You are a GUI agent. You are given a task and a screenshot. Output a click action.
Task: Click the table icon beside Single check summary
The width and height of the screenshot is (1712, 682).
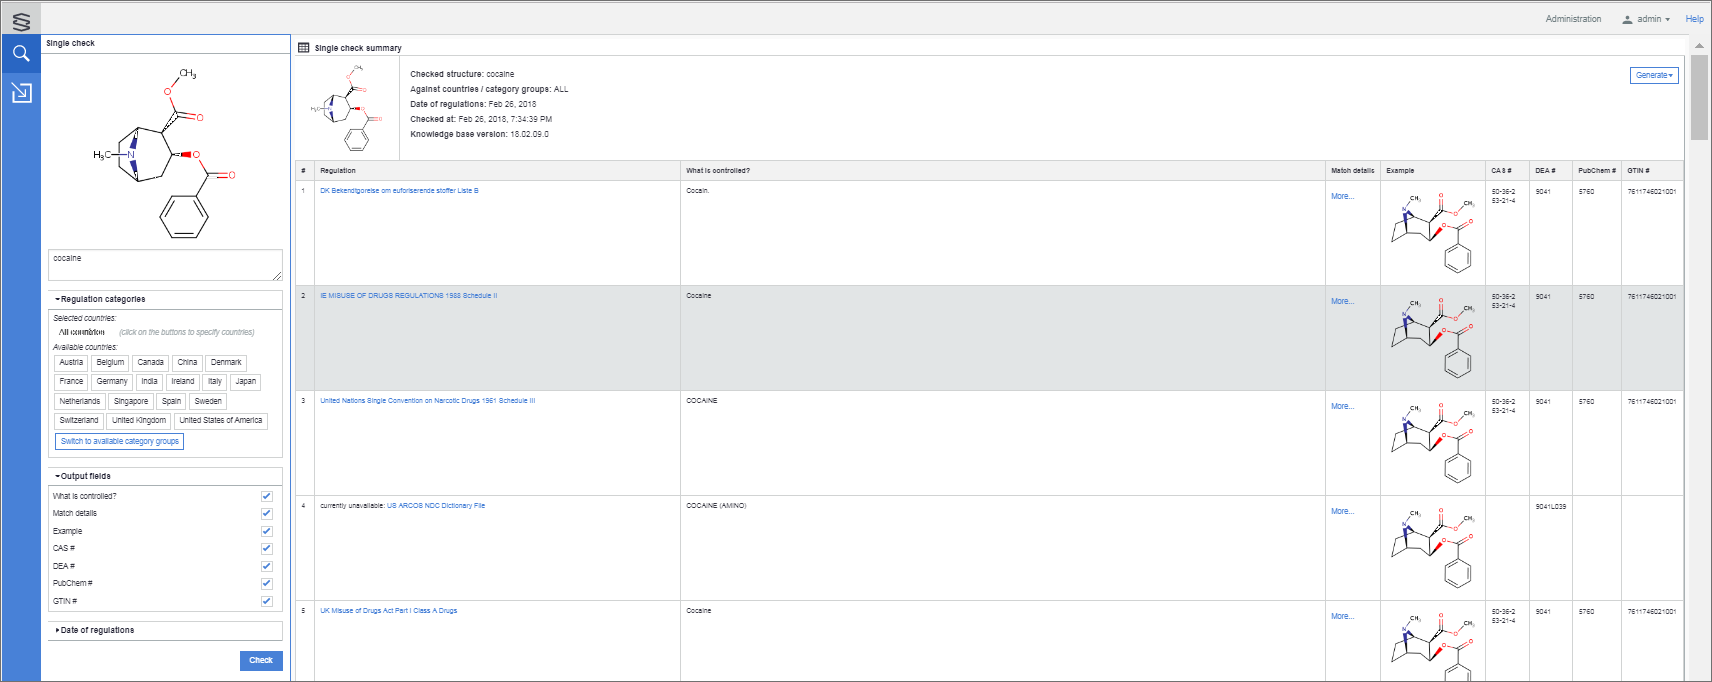[x=304, y=47]
